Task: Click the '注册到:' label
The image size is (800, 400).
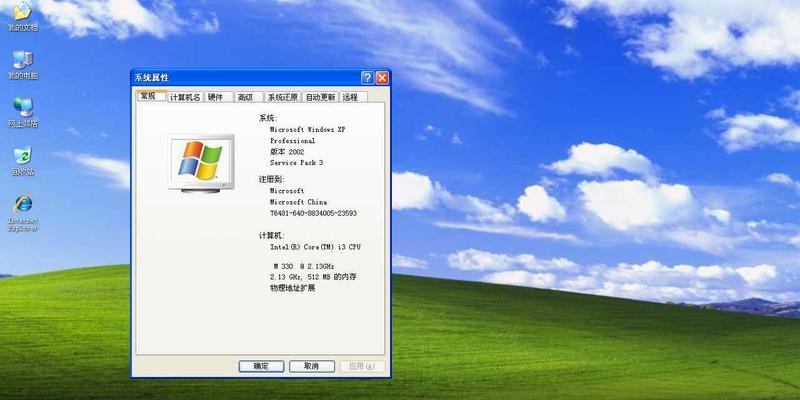Action: pos(271,180)
